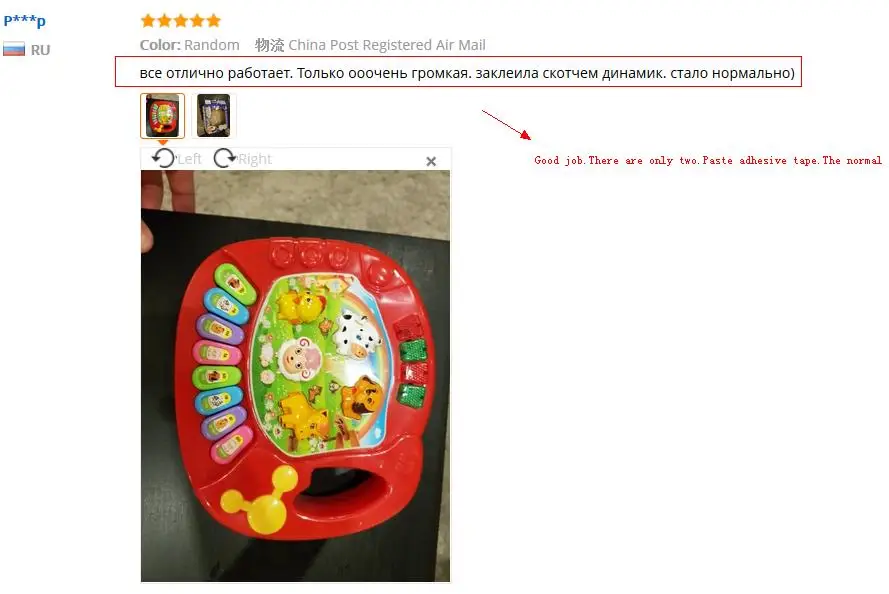The width and height of the screenshot is (889, 594).
Task: Open reviewer profile P***p
Action: (24, 21)
